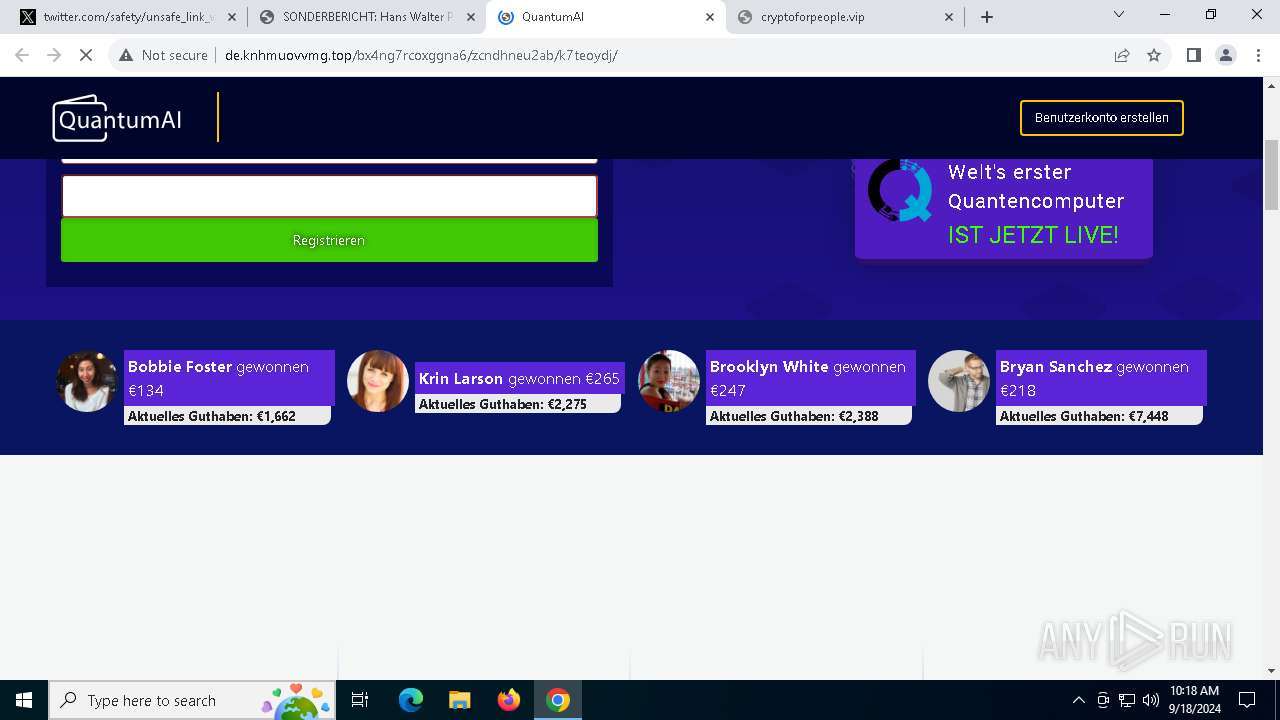Viewport: 1280px width, 720px height.
Task: Close the twitter.com tab
Action: pos(232,17)
